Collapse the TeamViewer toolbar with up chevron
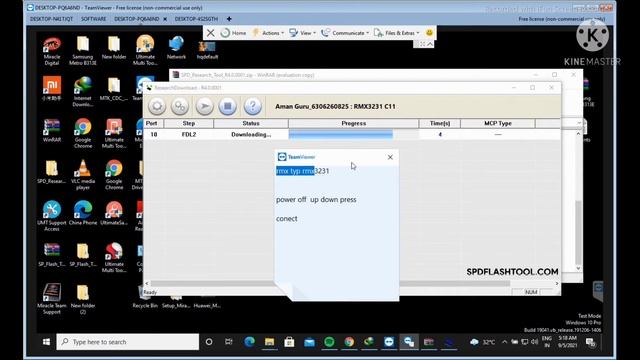This screenshot has width=640, height=360. (x=430, y=44)
